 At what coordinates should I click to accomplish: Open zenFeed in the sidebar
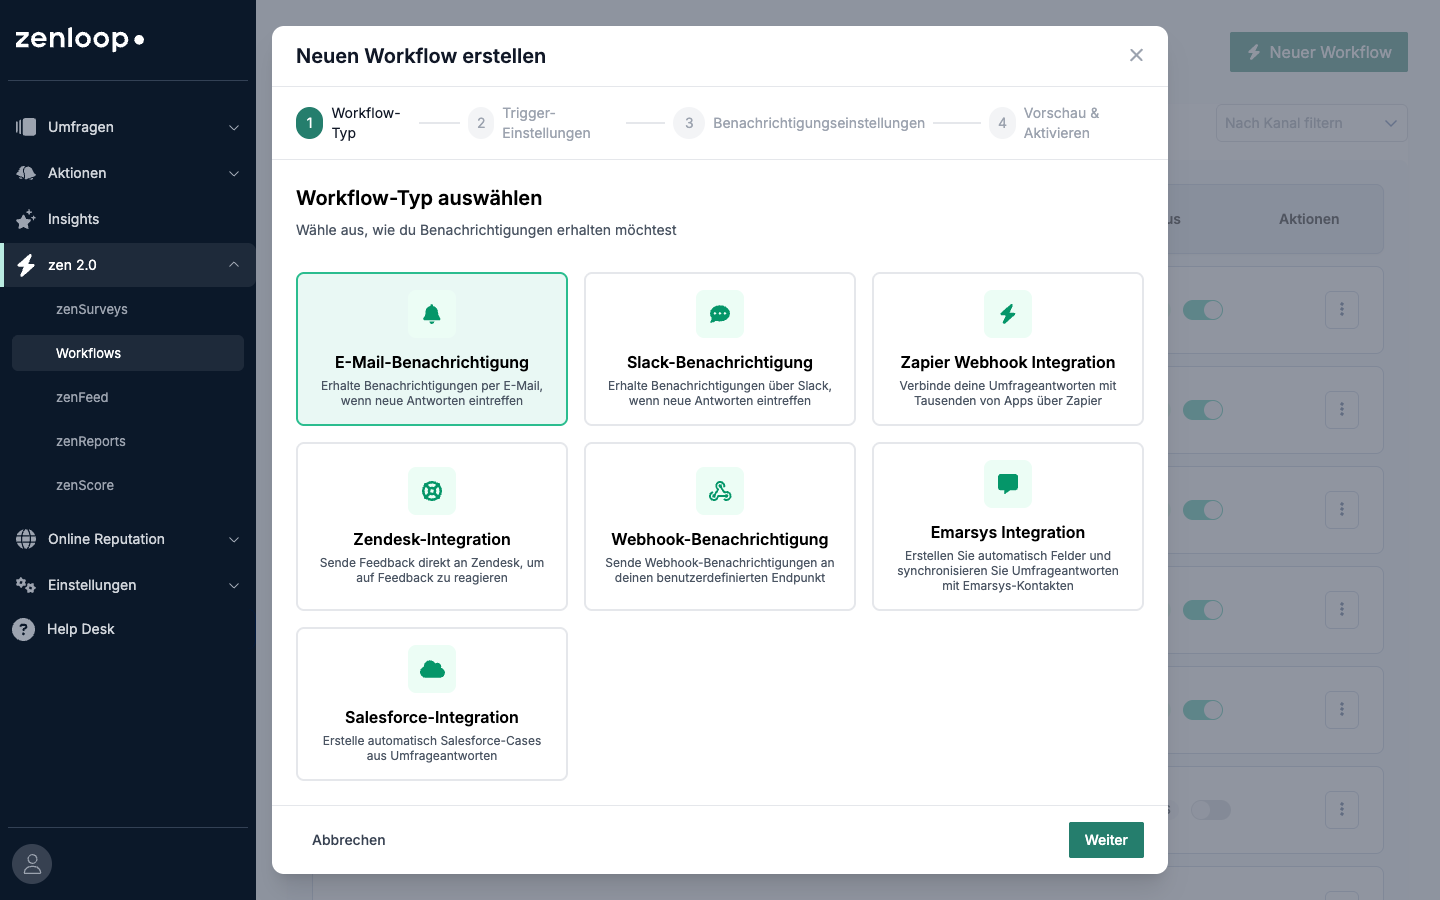click(x=82, y=397)
